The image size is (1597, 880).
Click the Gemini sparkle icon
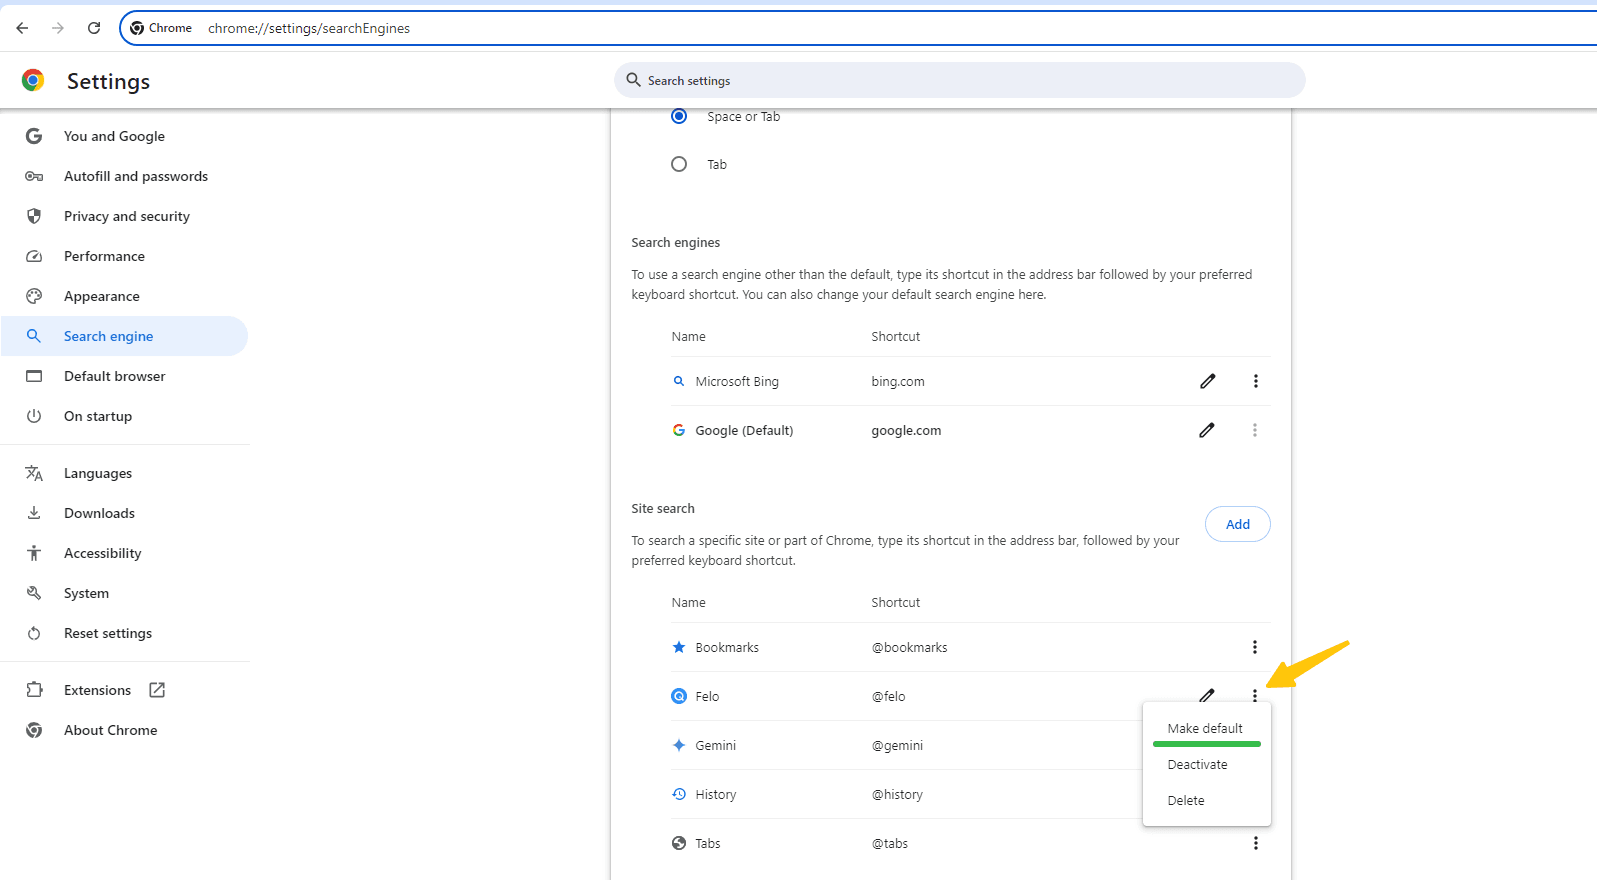tap(679, 745)
